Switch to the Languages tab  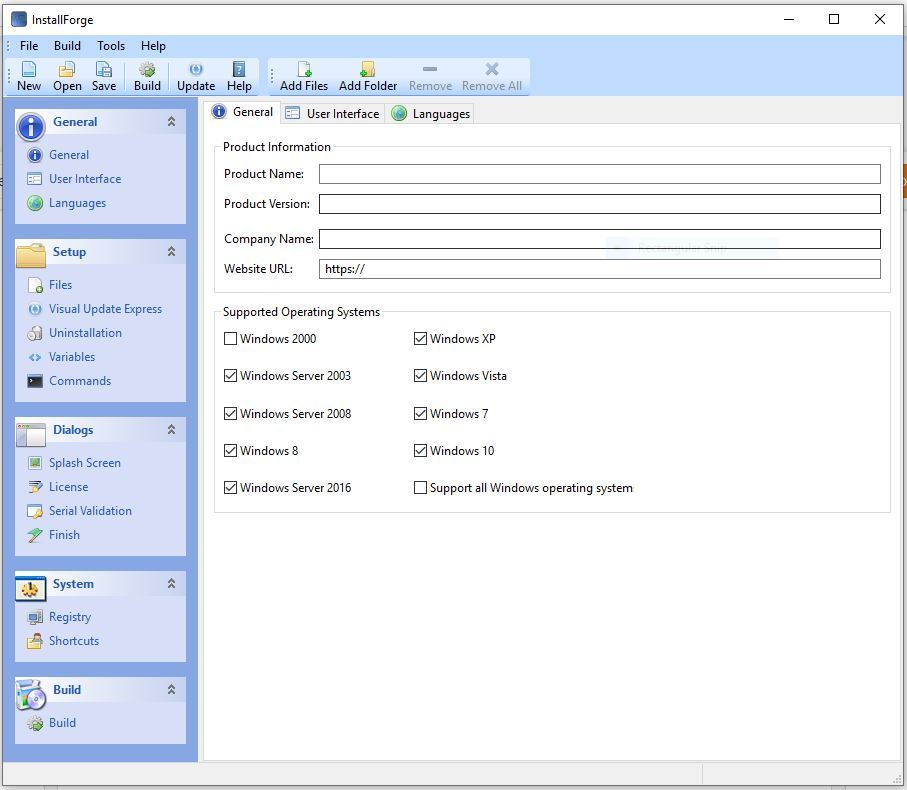(430, 114)
